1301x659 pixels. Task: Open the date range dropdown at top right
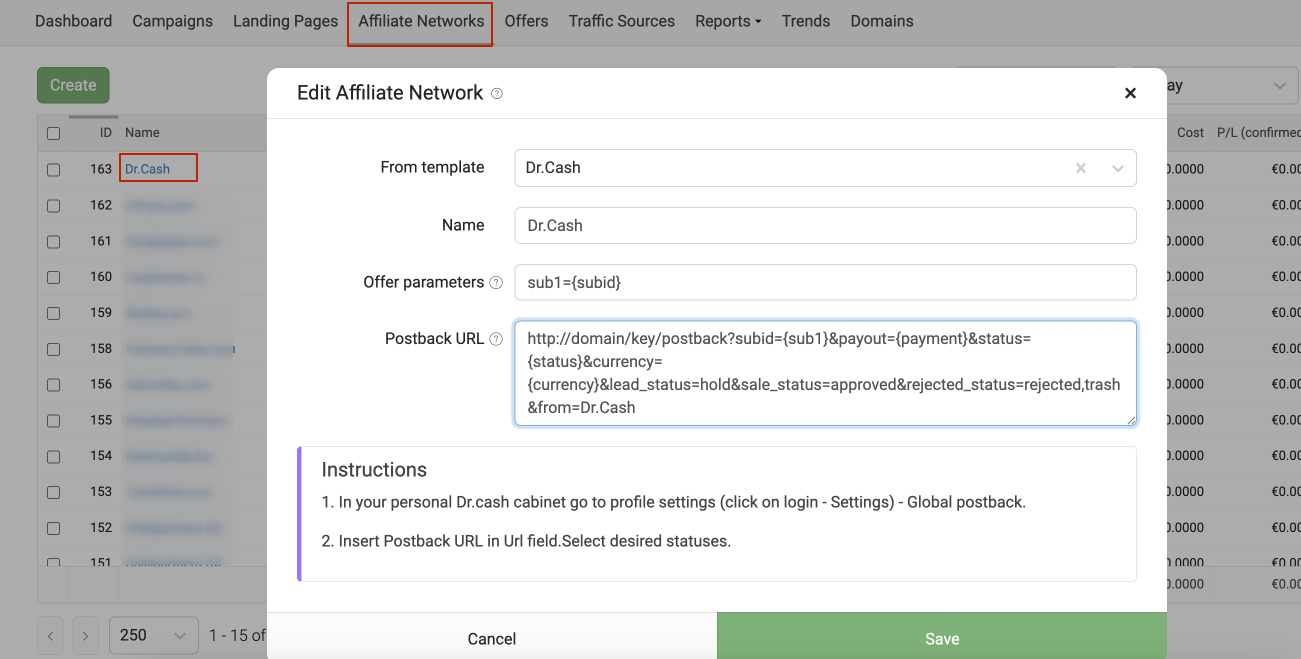pos(1233,86)
